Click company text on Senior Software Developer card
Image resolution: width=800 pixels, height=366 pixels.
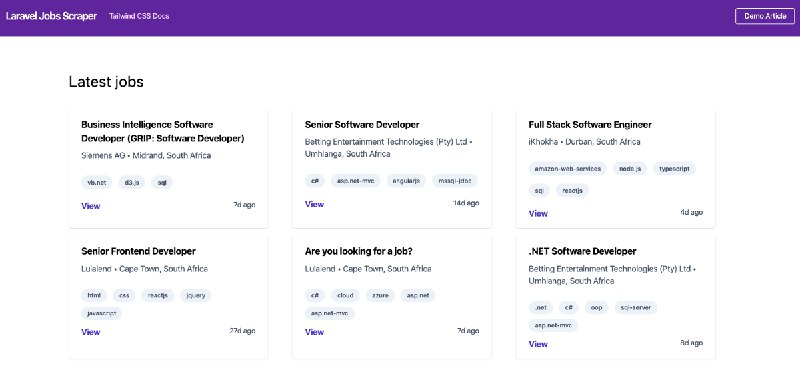(389, 148)
